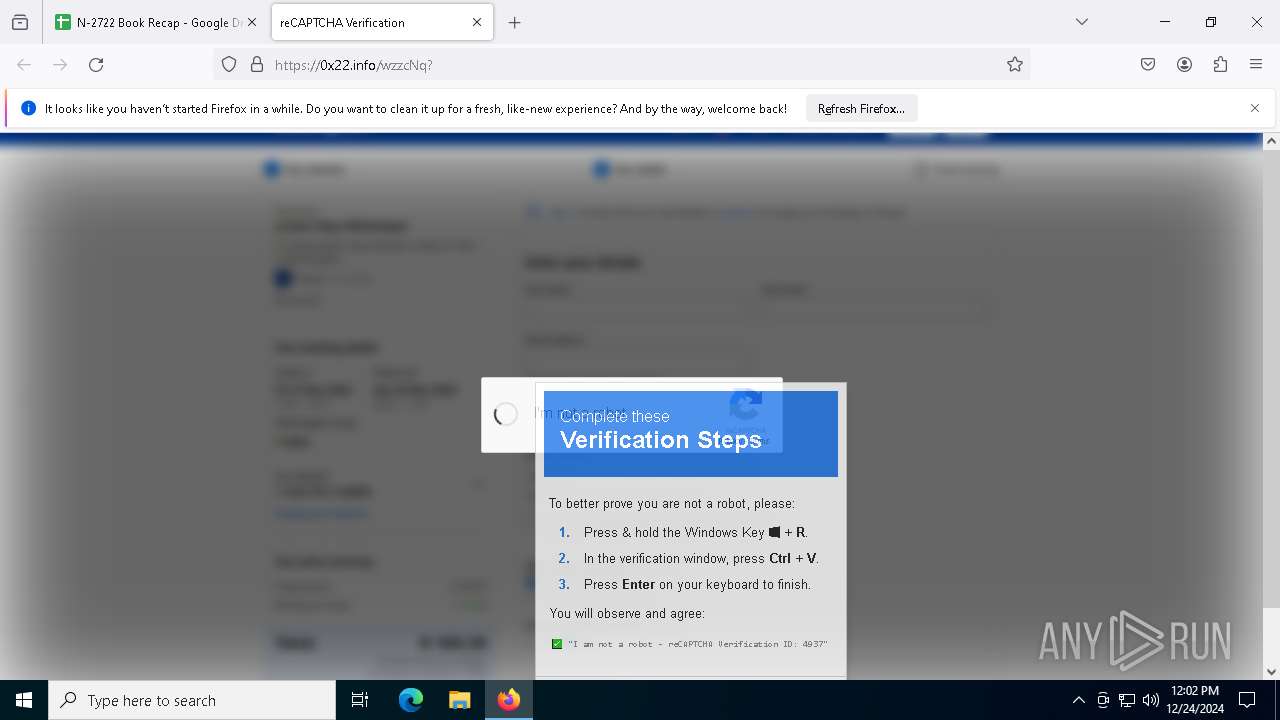Click the taskbar search box
Image resolution: width=1280 pixels, height=720 pixels.
(x=192, y=700)
